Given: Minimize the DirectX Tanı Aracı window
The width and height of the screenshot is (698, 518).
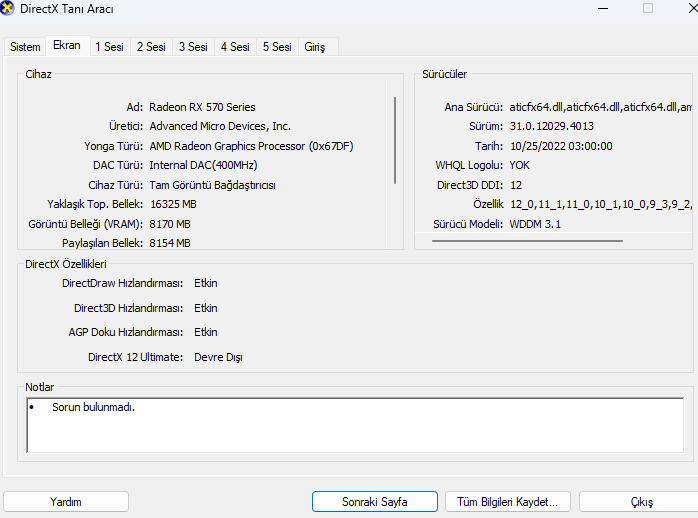Looking at the screenshot, I should (x=603, y=8).
